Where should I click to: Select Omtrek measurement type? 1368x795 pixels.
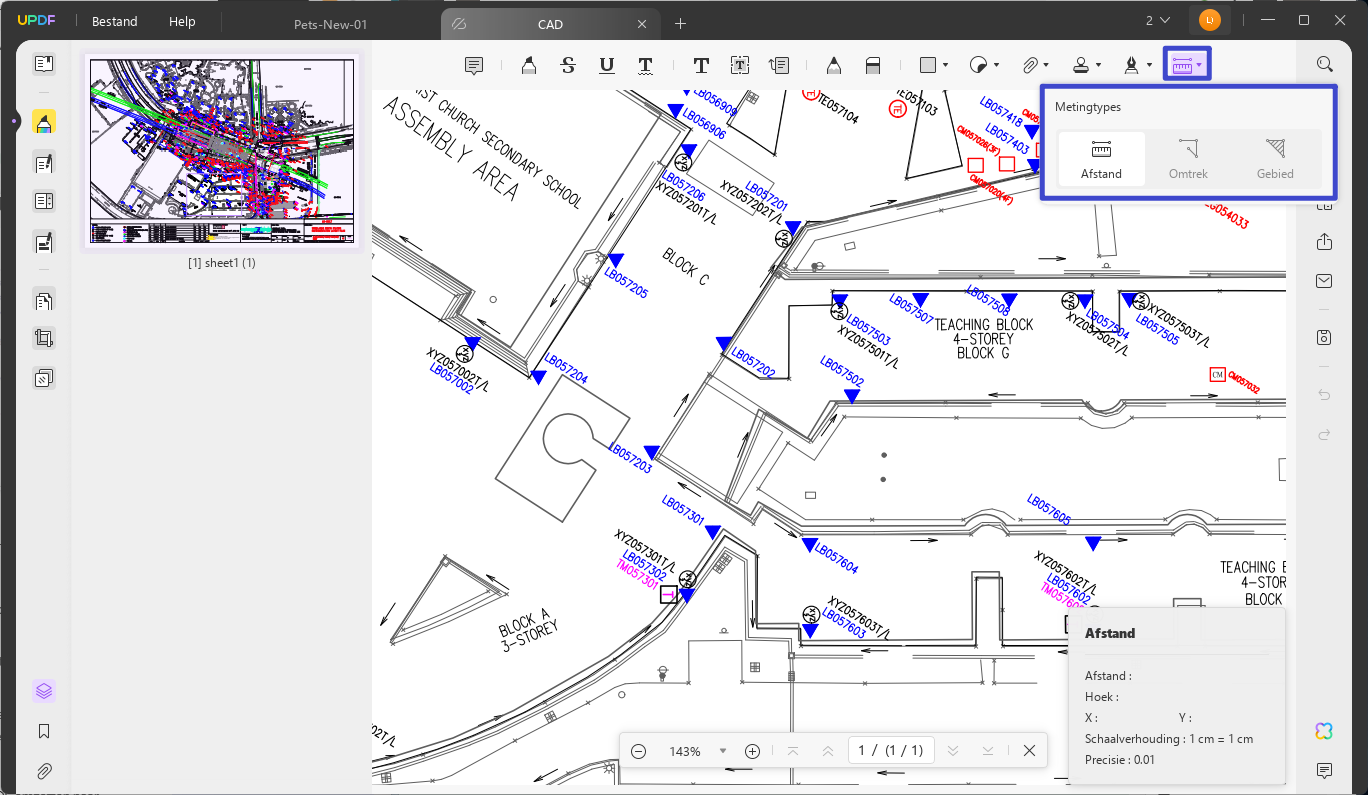[1188, 160]
